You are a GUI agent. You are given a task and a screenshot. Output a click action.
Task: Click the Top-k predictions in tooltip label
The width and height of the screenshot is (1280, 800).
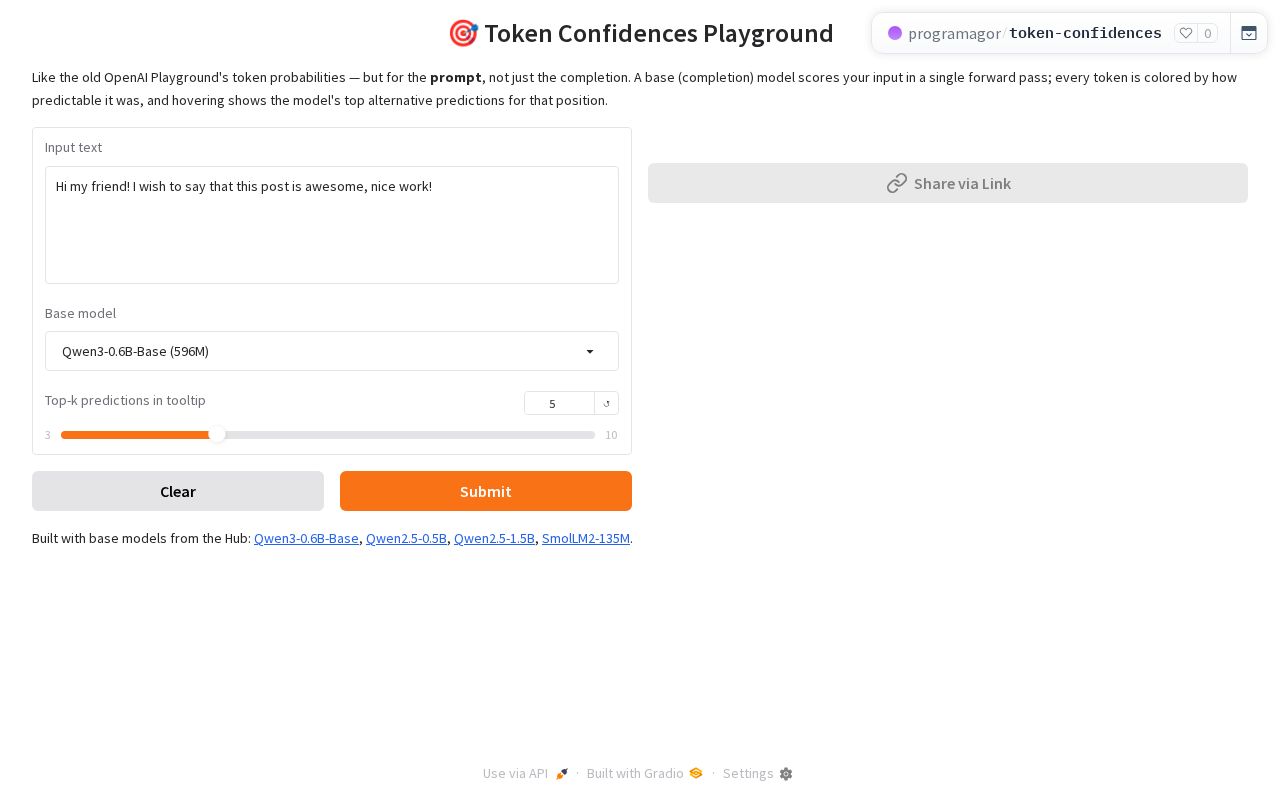tap(125, 400)
